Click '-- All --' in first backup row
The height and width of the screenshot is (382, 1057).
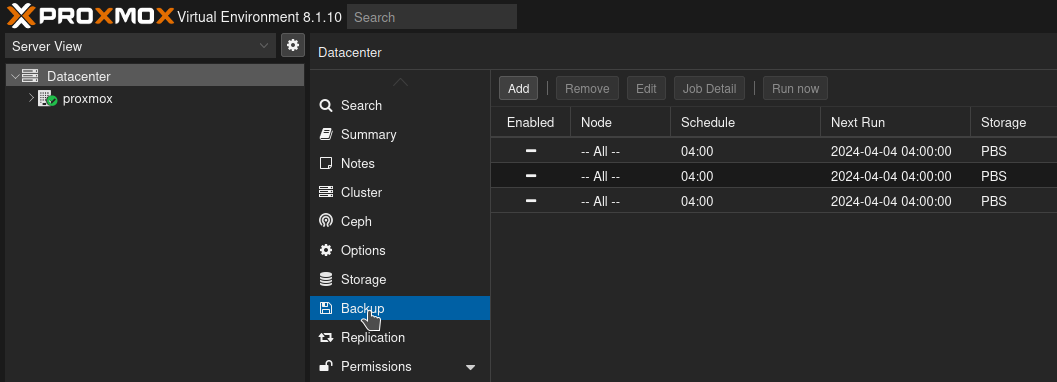tap(600, 152)
